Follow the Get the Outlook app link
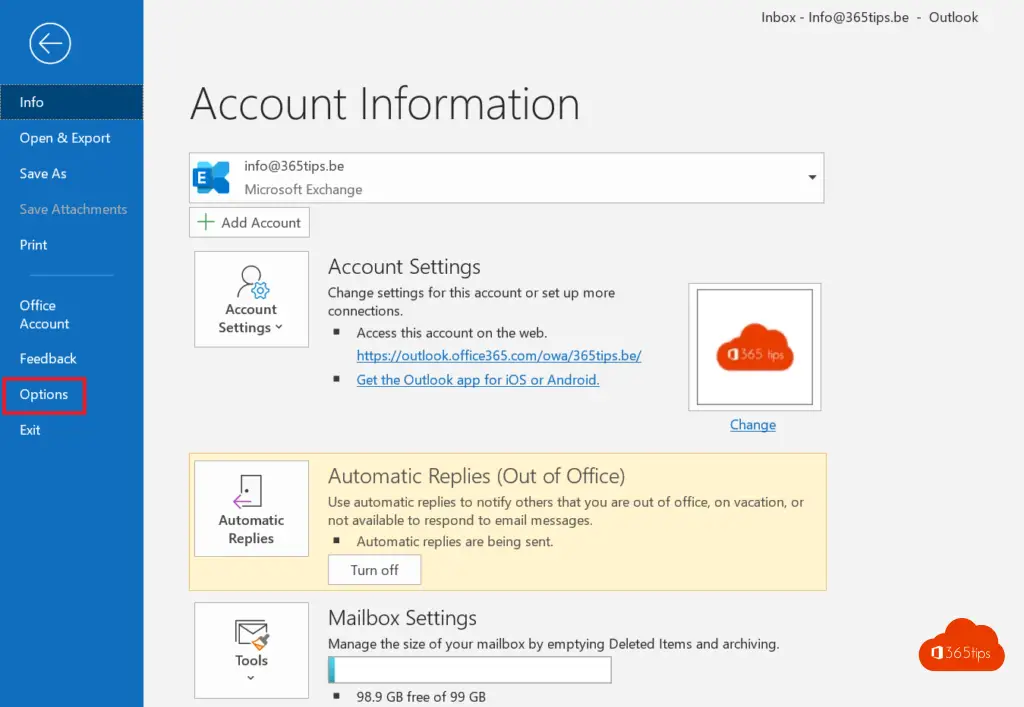 477,380
